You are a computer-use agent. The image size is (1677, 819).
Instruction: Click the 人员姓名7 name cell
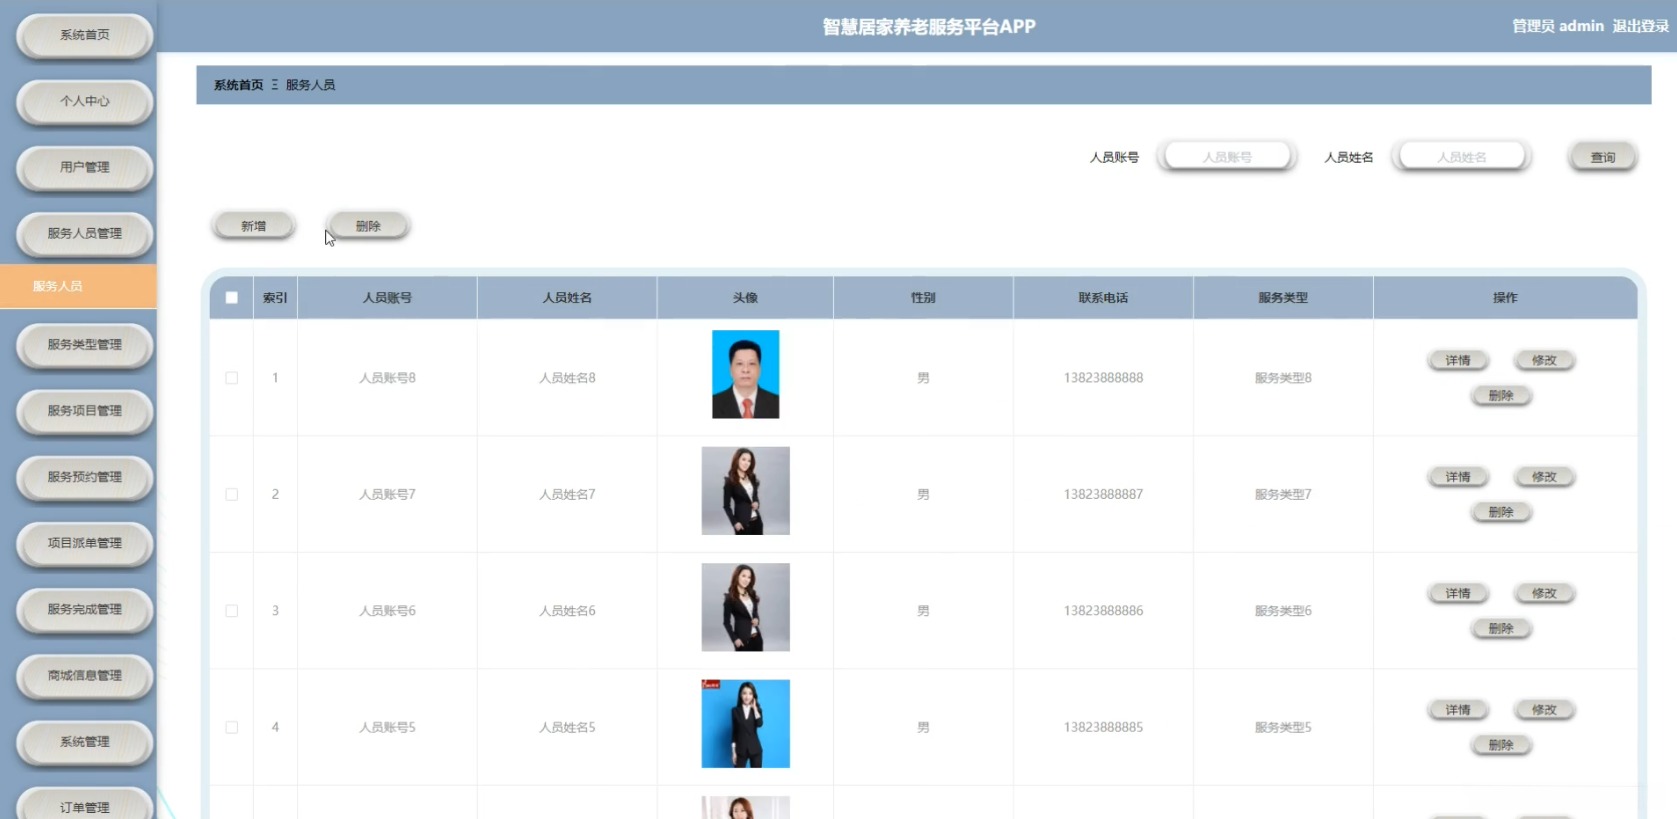click(567, 495)
